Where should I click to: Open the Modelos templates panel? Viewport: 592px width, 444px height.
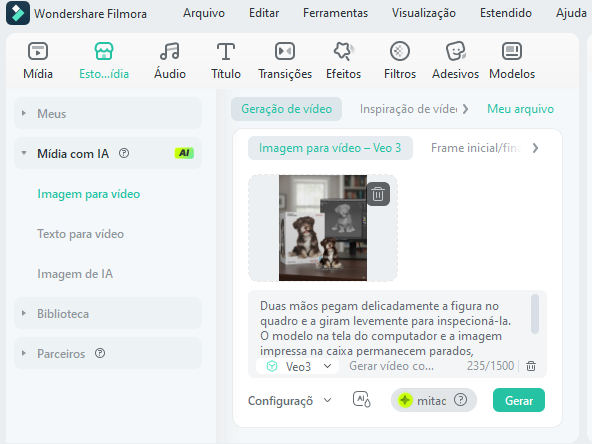(x=512, y=61)
